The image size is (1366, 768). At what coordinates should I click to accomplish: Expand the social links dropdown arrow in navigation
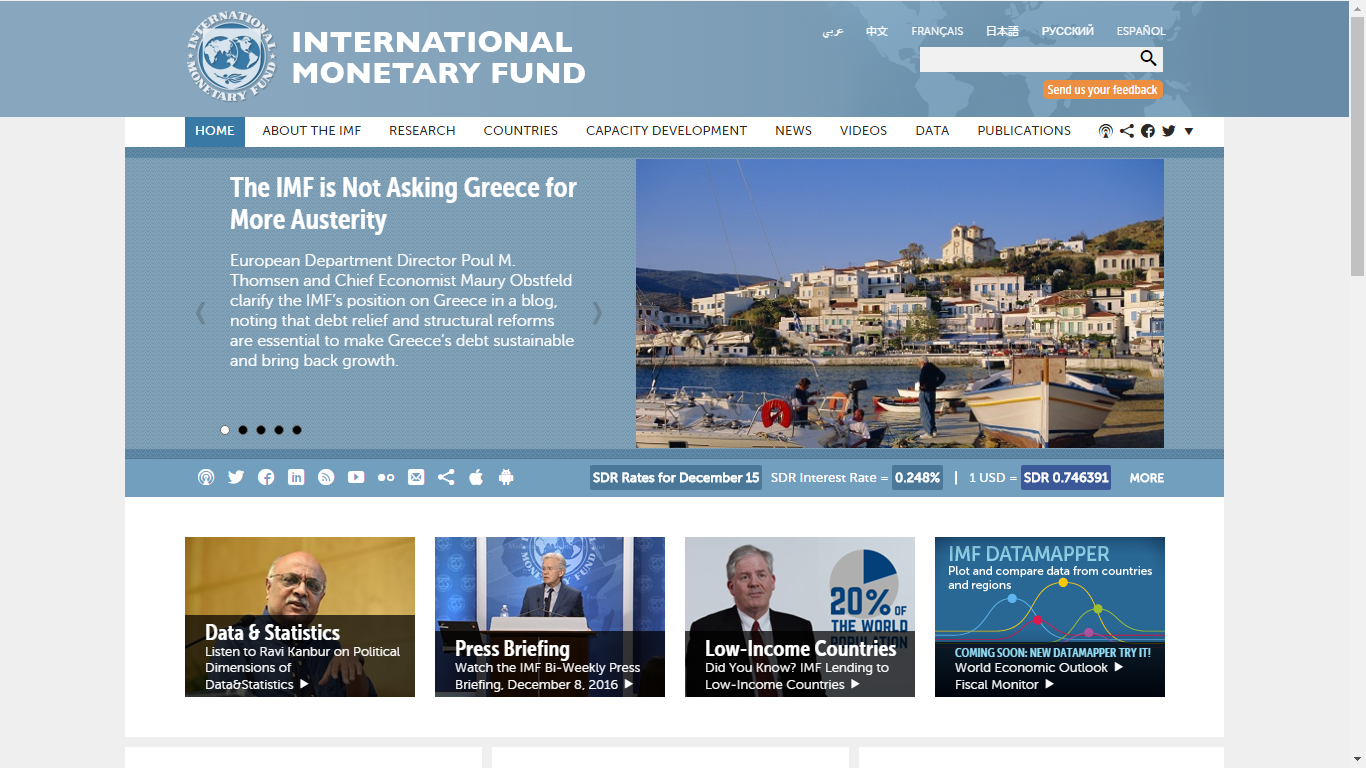[x=1189, y=131]
